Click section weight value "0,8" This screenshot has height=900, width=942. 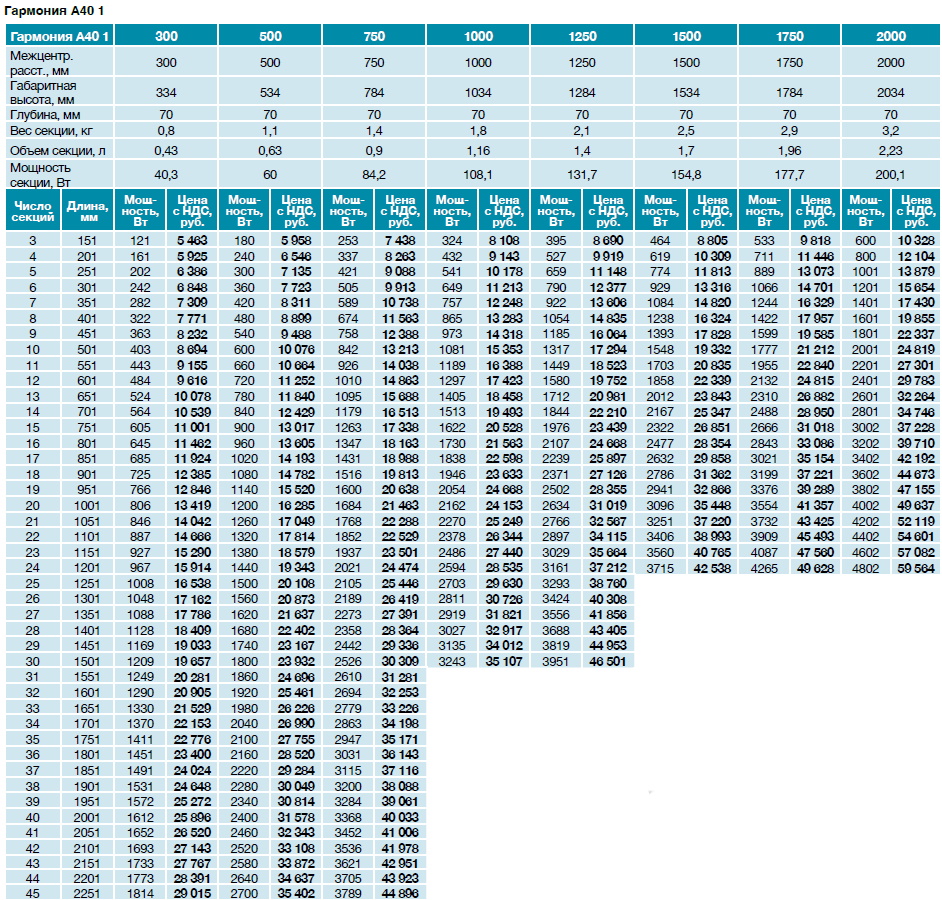[166, 131]
